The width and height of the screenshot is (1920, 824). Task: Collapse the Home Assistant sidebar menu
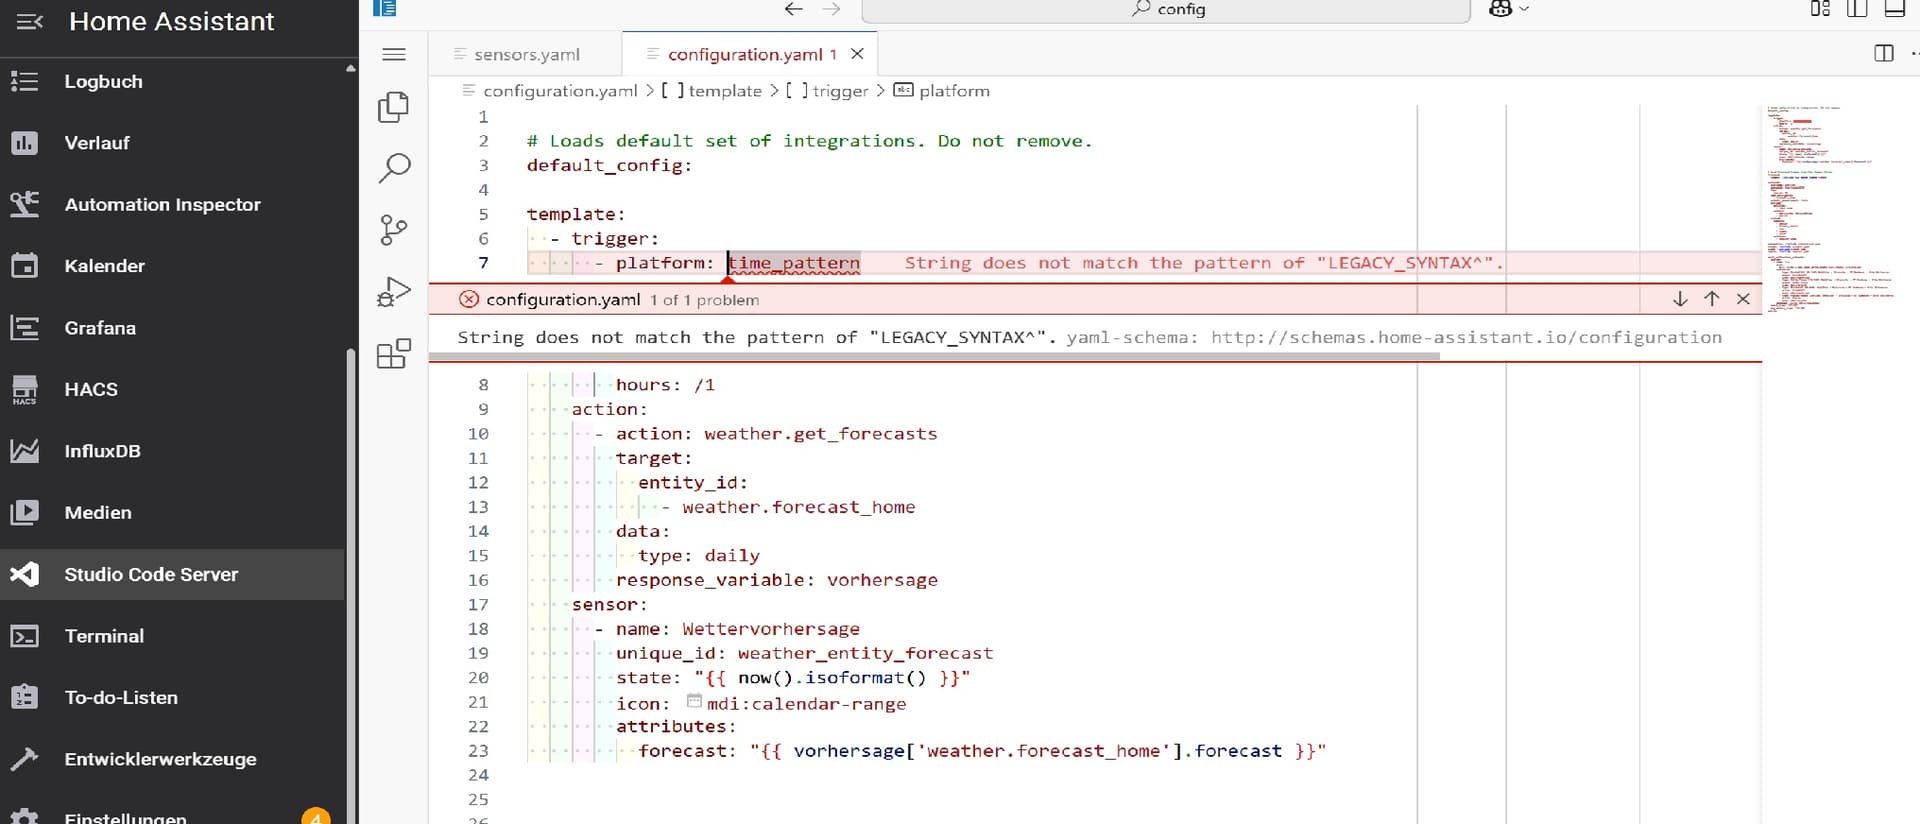(x=30, y=21)
